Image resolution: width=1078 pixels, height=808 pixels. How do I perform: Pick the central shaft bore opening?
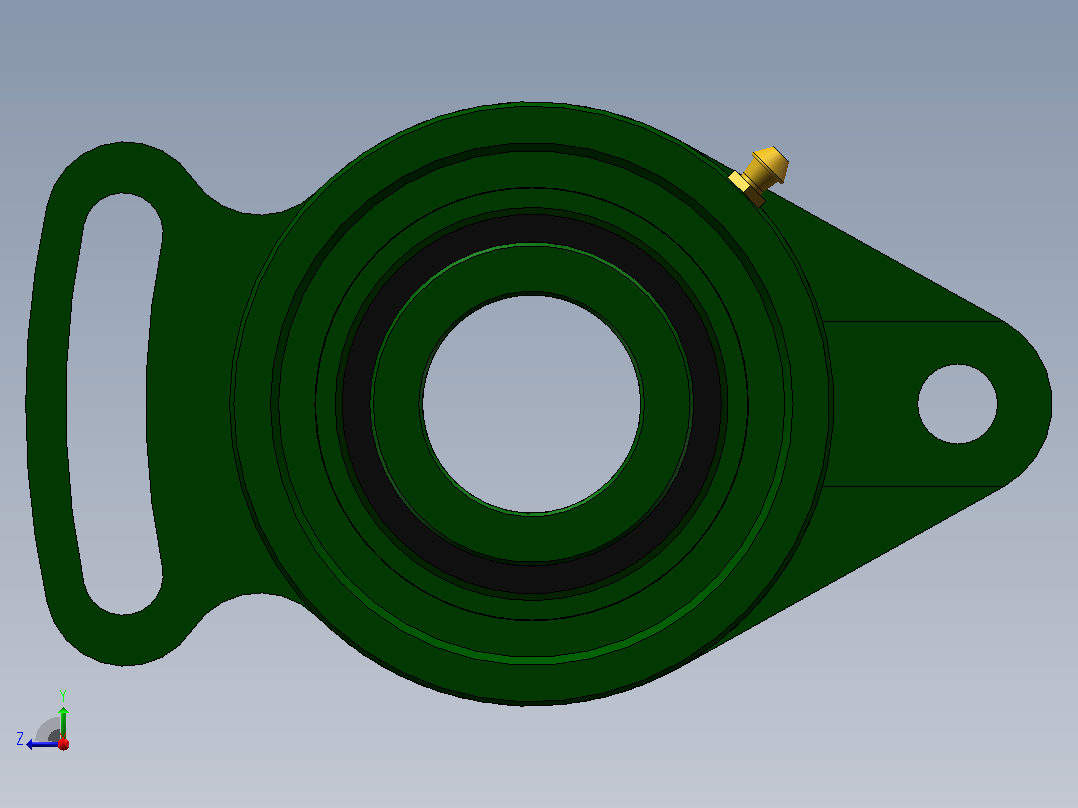point(531,404)
